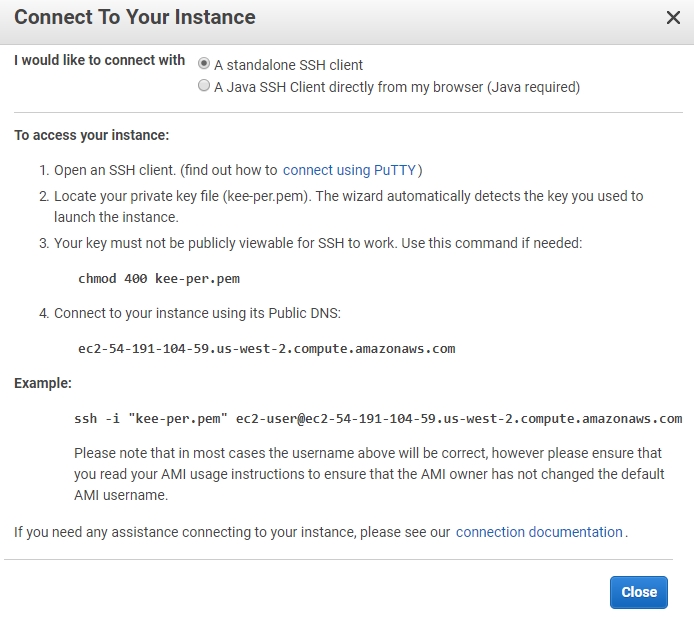Click the chmod 400 kee-per.pem command

click(158, 278)
